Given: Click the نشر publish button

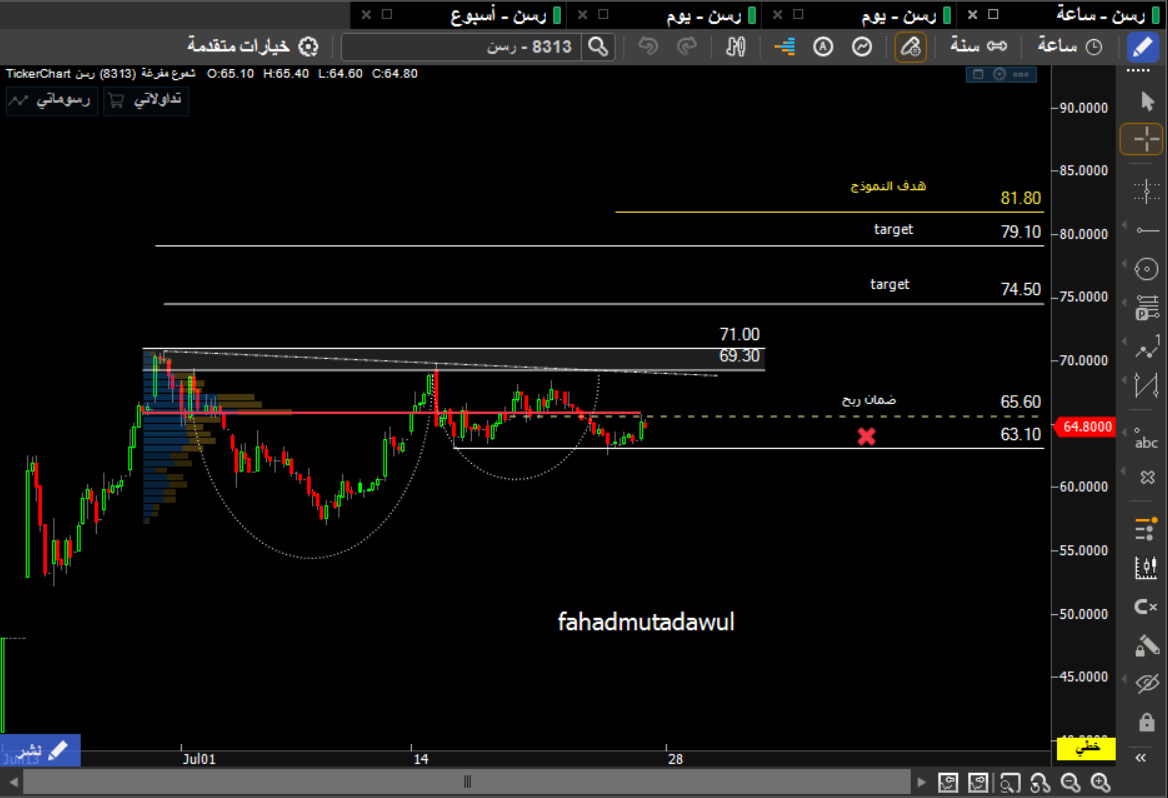Looking at the screenshot, I should point(40,750).
